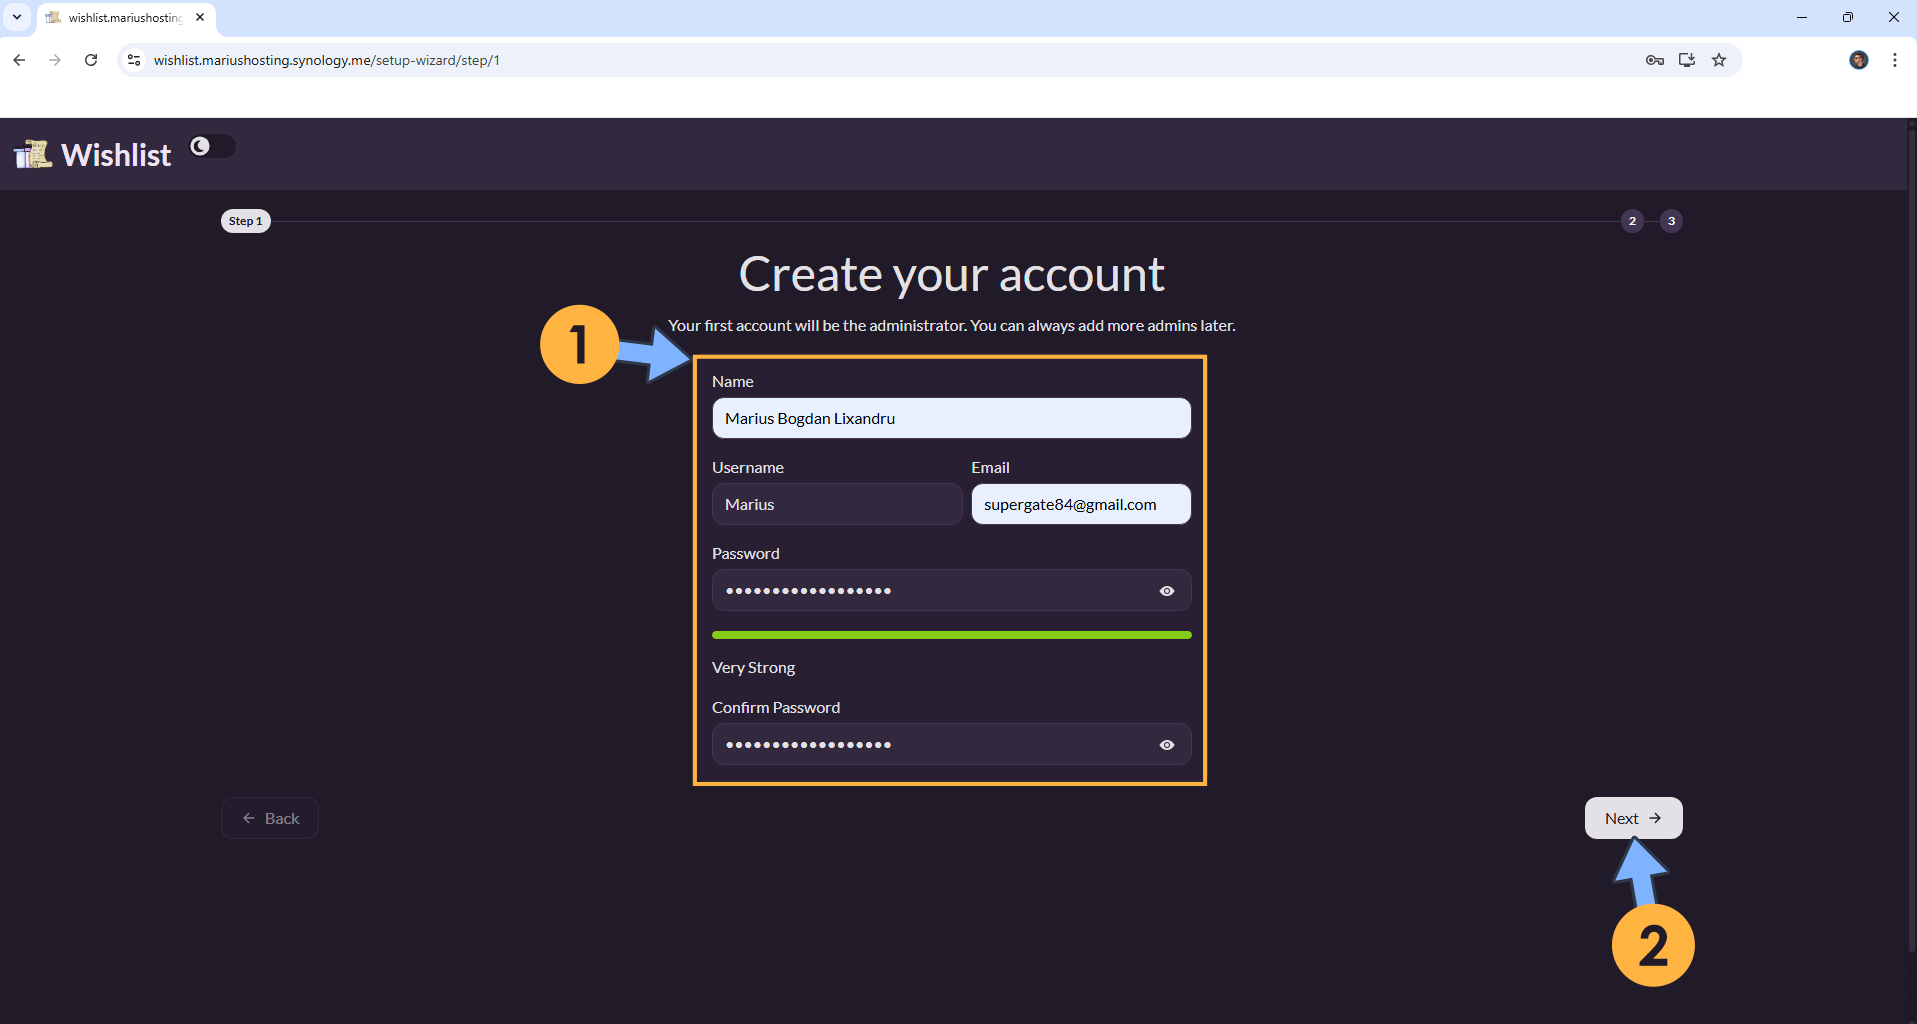Viewport: 1917px width, 1024px height.
Task: View site information icon in address bar
Action: click(134, 60)
